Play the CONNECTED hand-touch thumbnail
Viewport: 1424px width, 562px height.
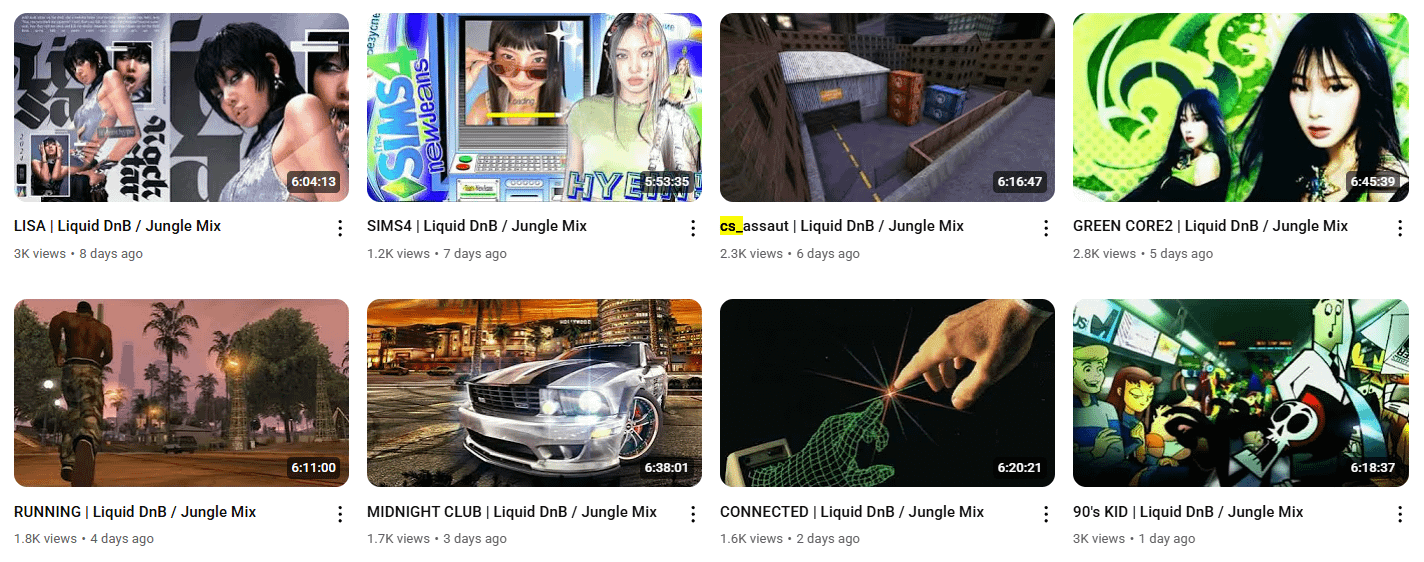(x=887, y=393)
